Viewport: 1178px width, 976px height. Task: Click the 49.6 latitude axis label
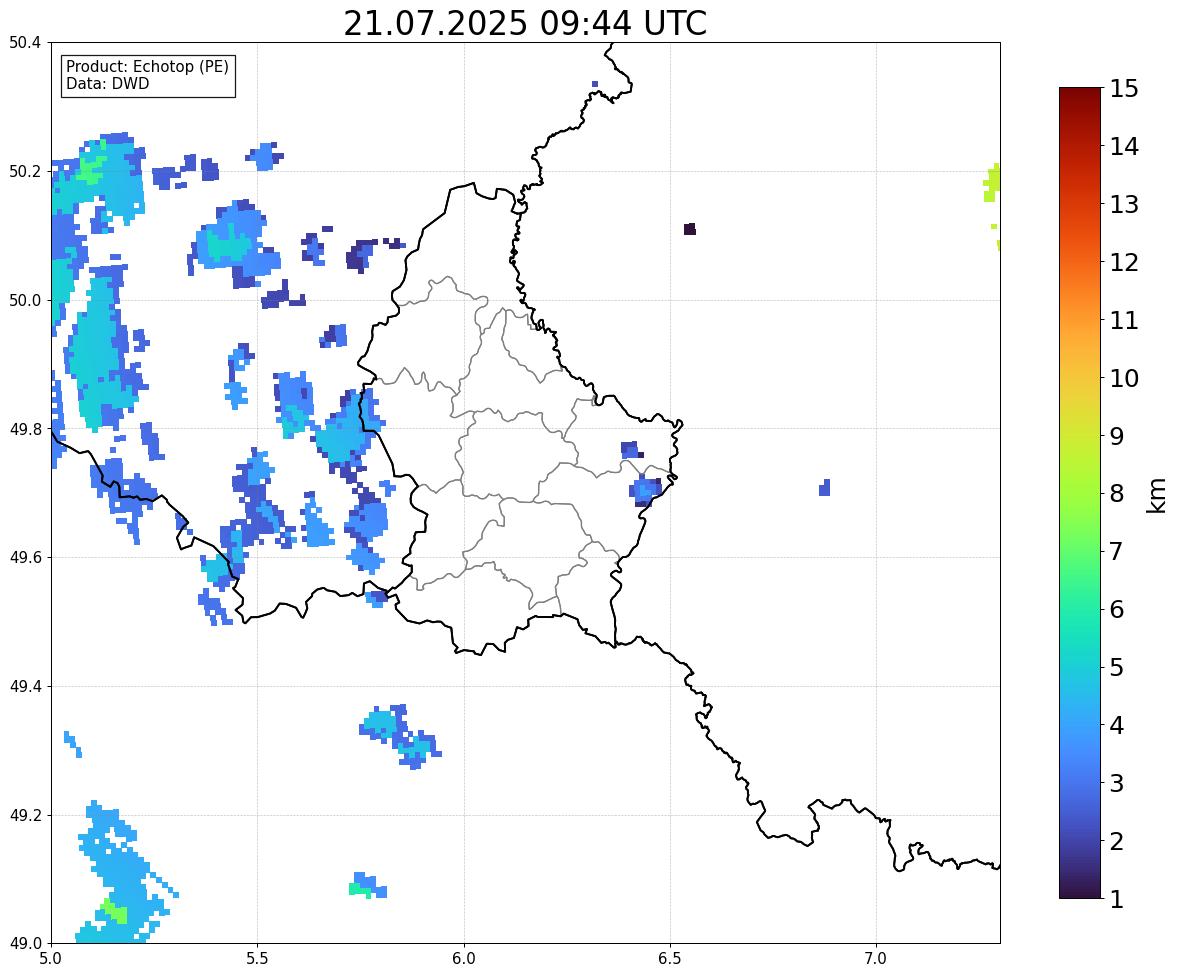tap(25, 557)
